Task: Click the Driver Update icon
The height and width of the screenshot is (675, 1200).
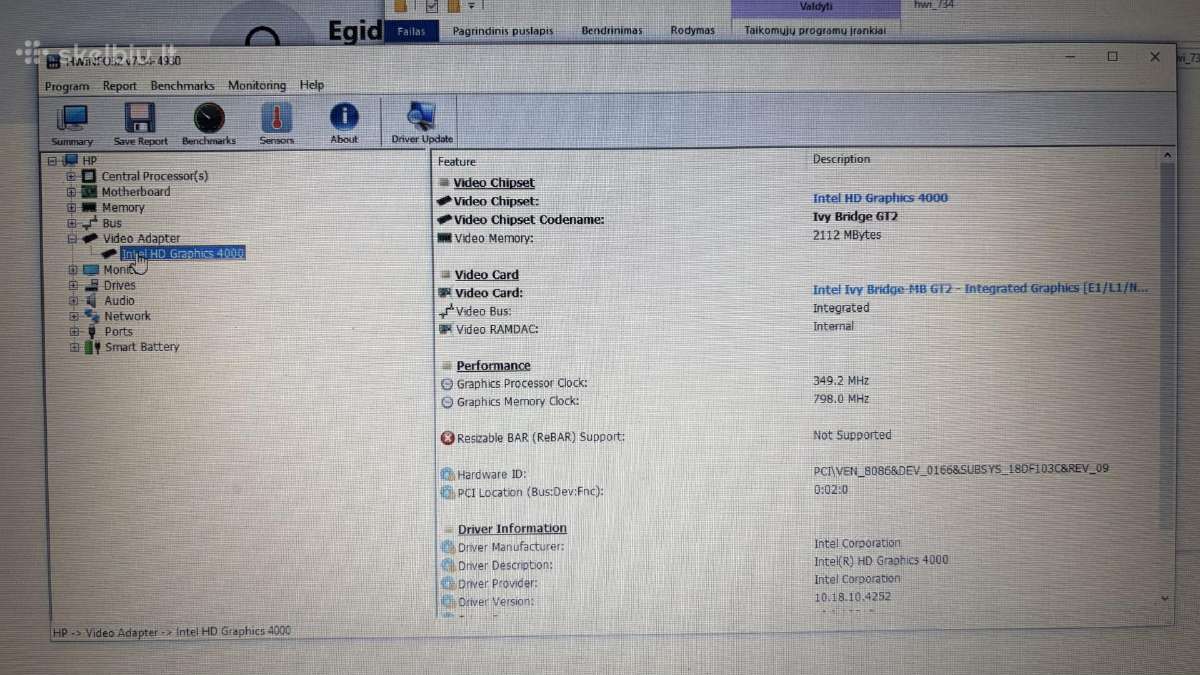Action: coord(422,118)
